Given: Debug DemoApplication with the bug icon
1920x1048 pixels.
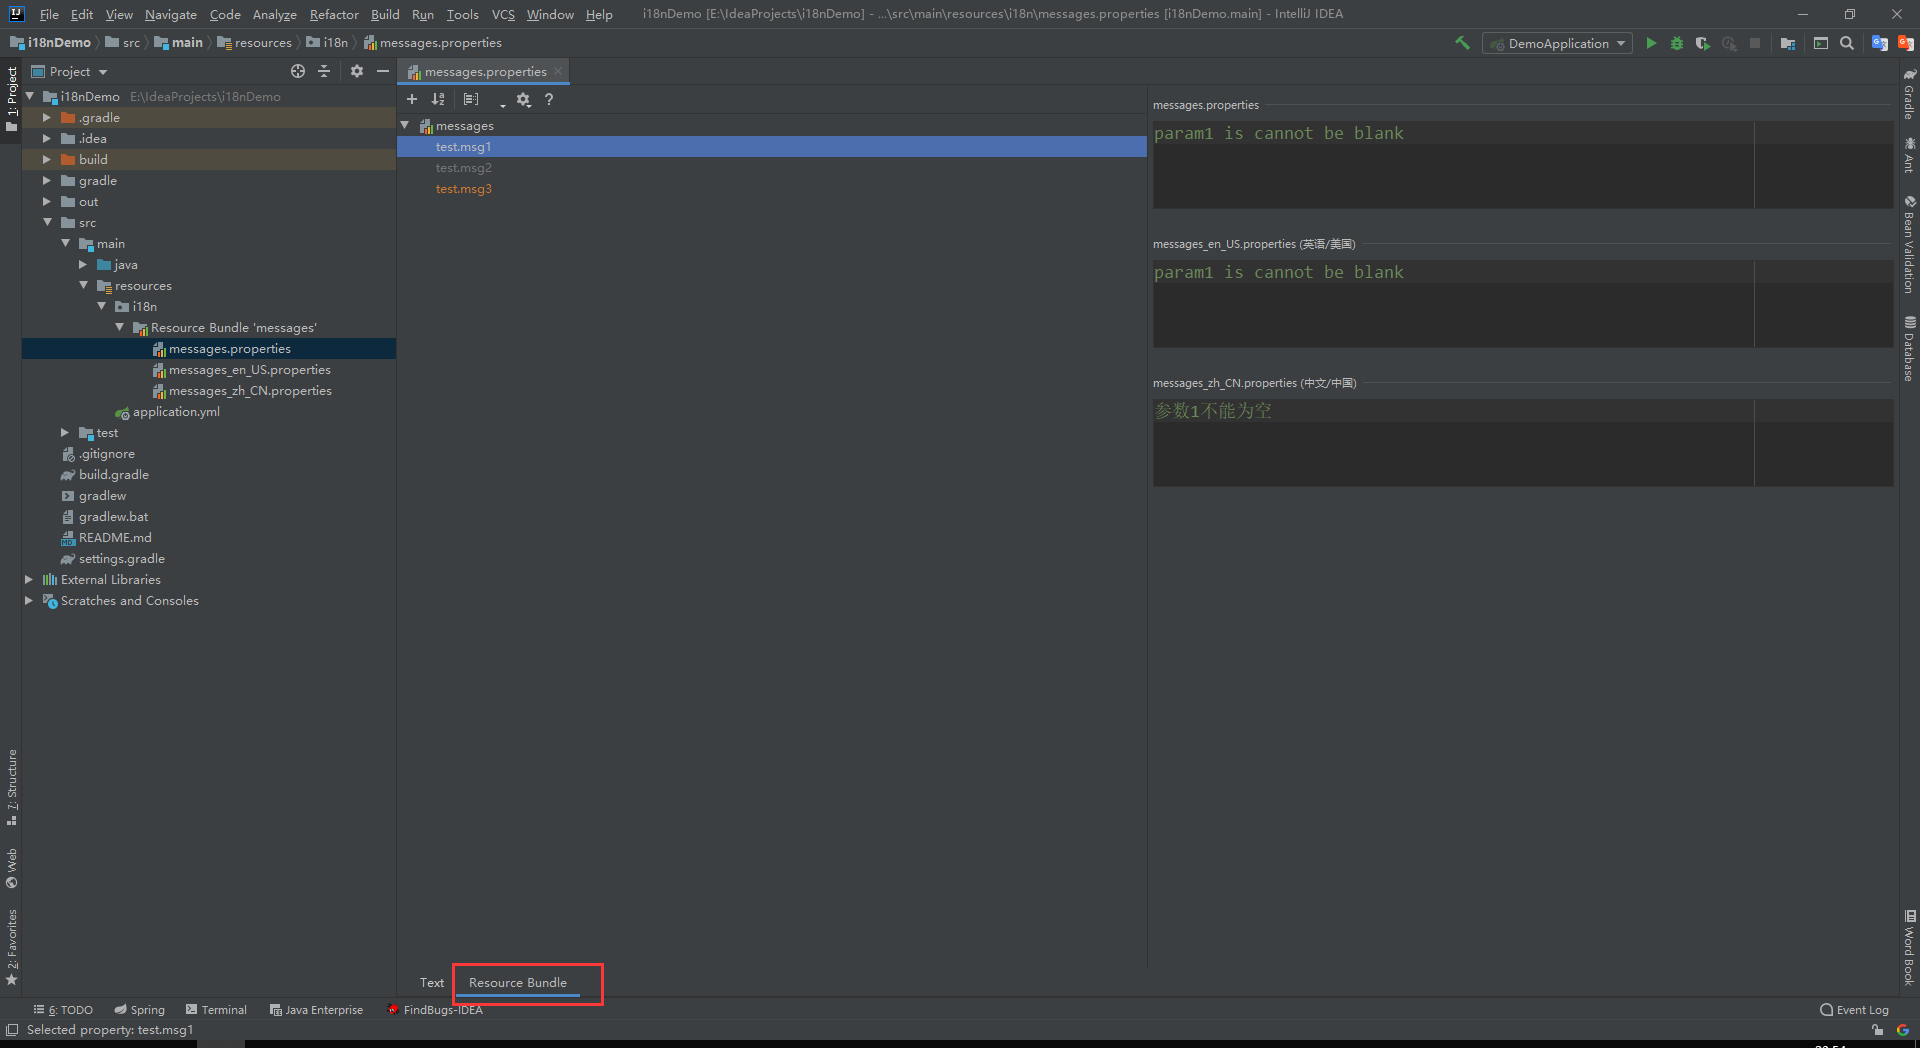Looking at the screenshot, I should point(1677,43).
